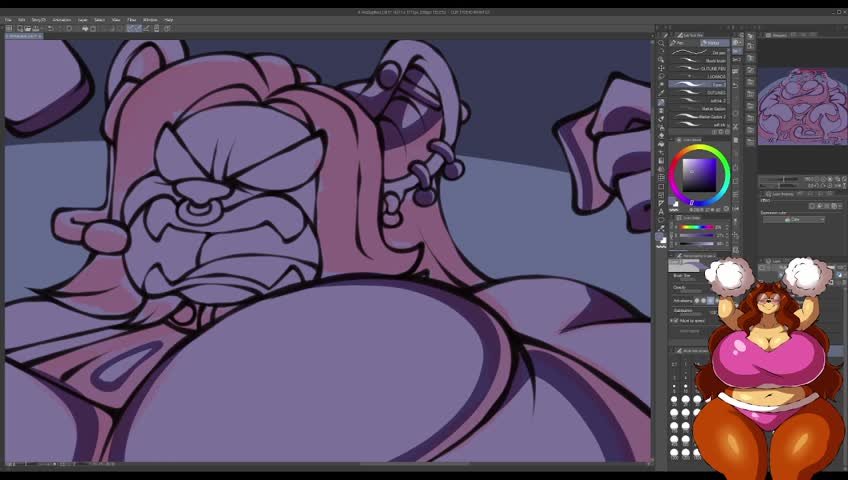This screenshot has width=848, height=480.
Task: Choose the OUTLINE PEN sub tool
Action: 698,69
